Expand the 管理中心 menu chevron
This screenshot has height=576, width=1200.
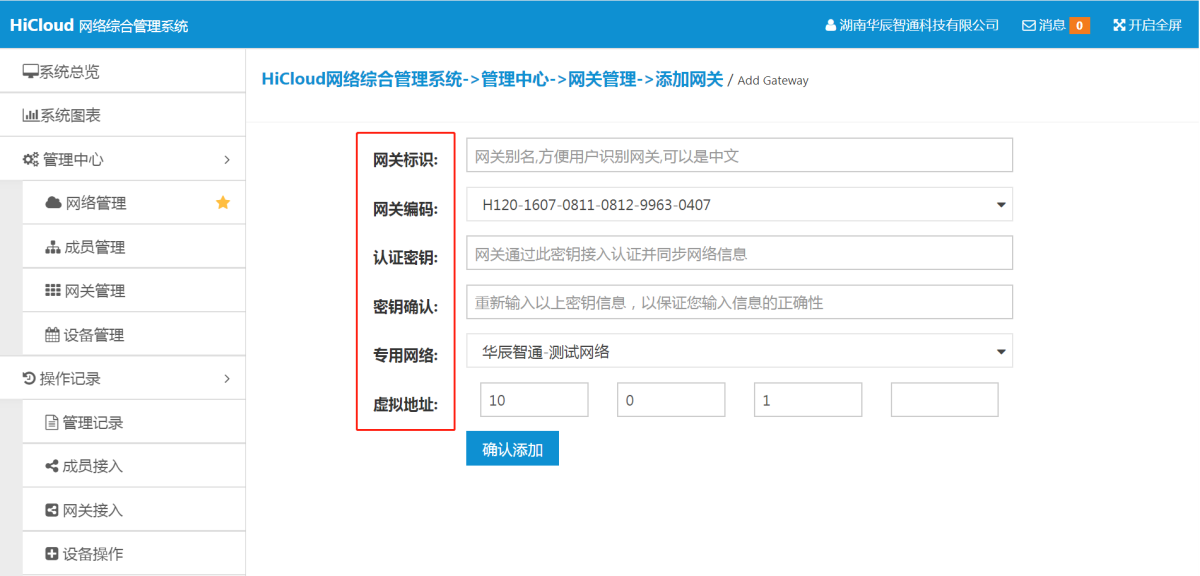(x=227, y=158)
